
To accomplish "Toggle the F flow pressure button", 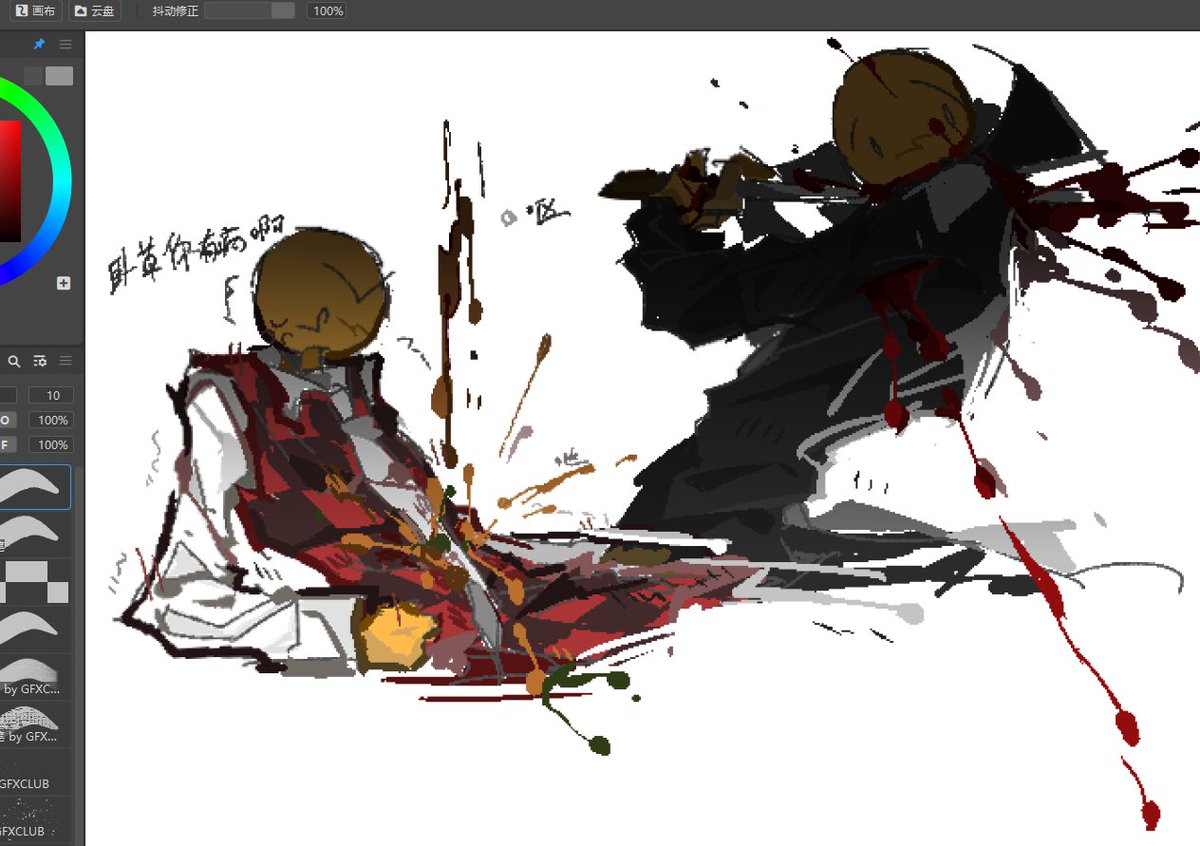I will [6, 445].
